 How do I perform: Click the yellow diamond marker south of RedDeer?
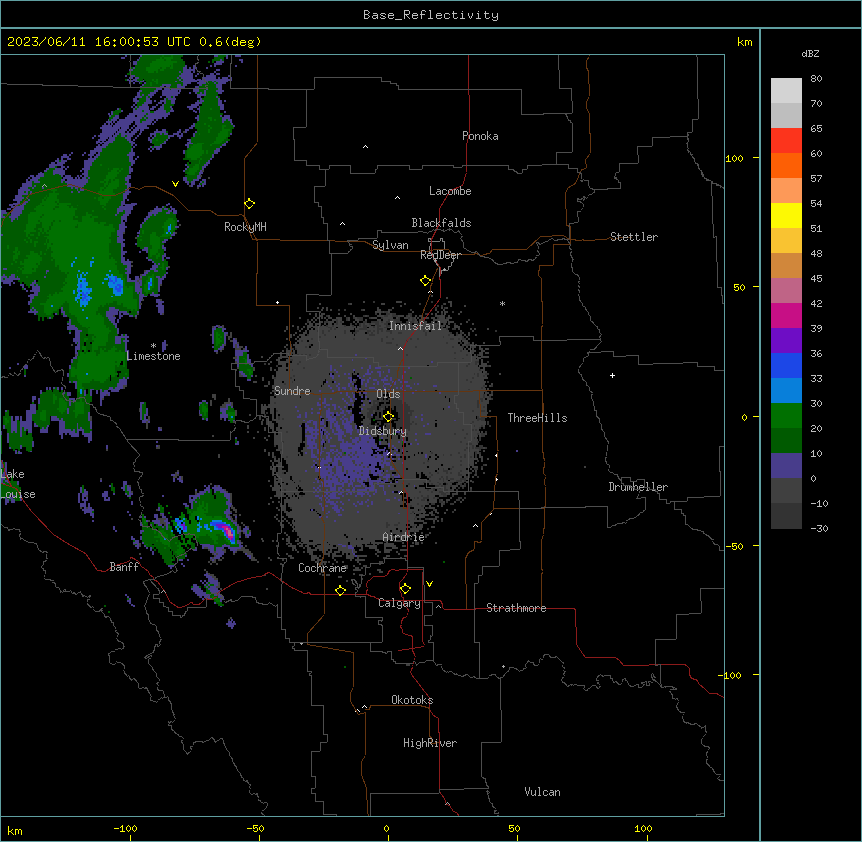click(426, 281)
